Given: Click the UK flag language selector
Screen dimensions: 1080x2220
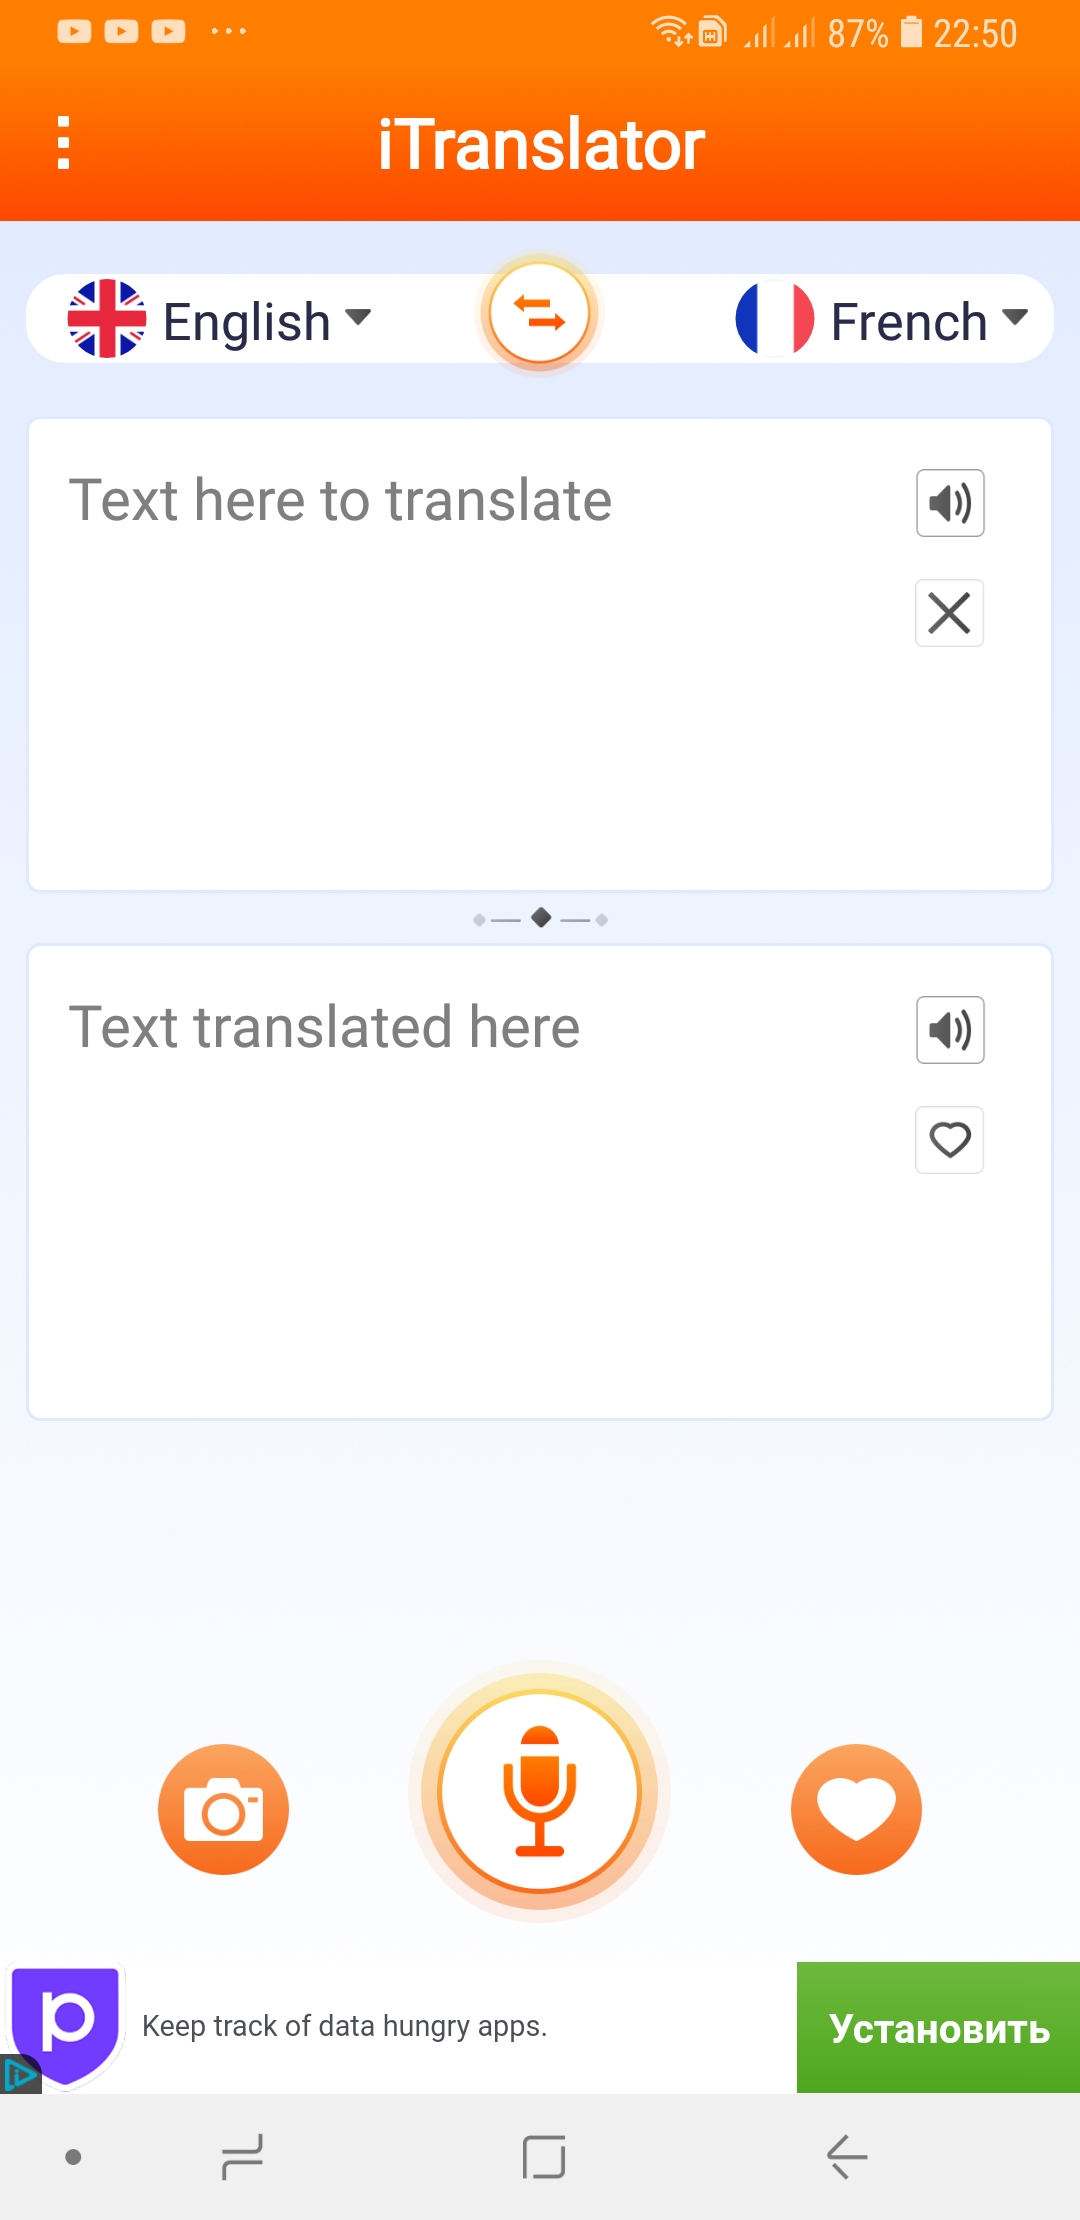Looking at the screenshot, I should 107,319.
